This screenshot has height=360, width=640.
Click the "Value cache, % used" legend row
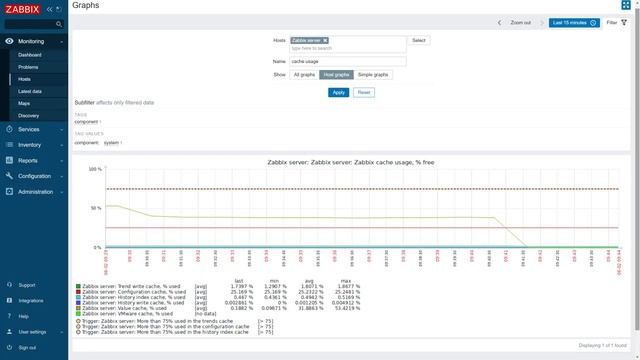218,308
